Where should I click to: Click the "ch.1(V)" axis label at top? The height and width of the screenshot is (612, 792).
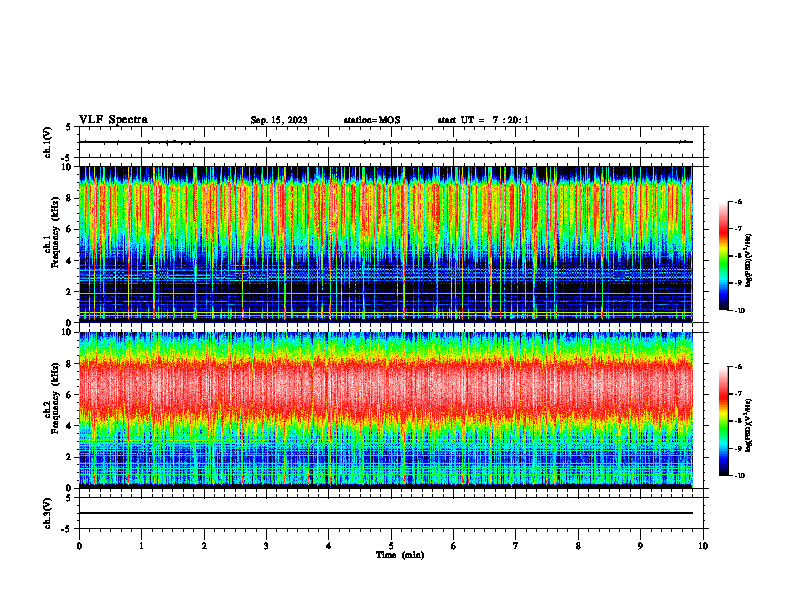tap(47, 142)
